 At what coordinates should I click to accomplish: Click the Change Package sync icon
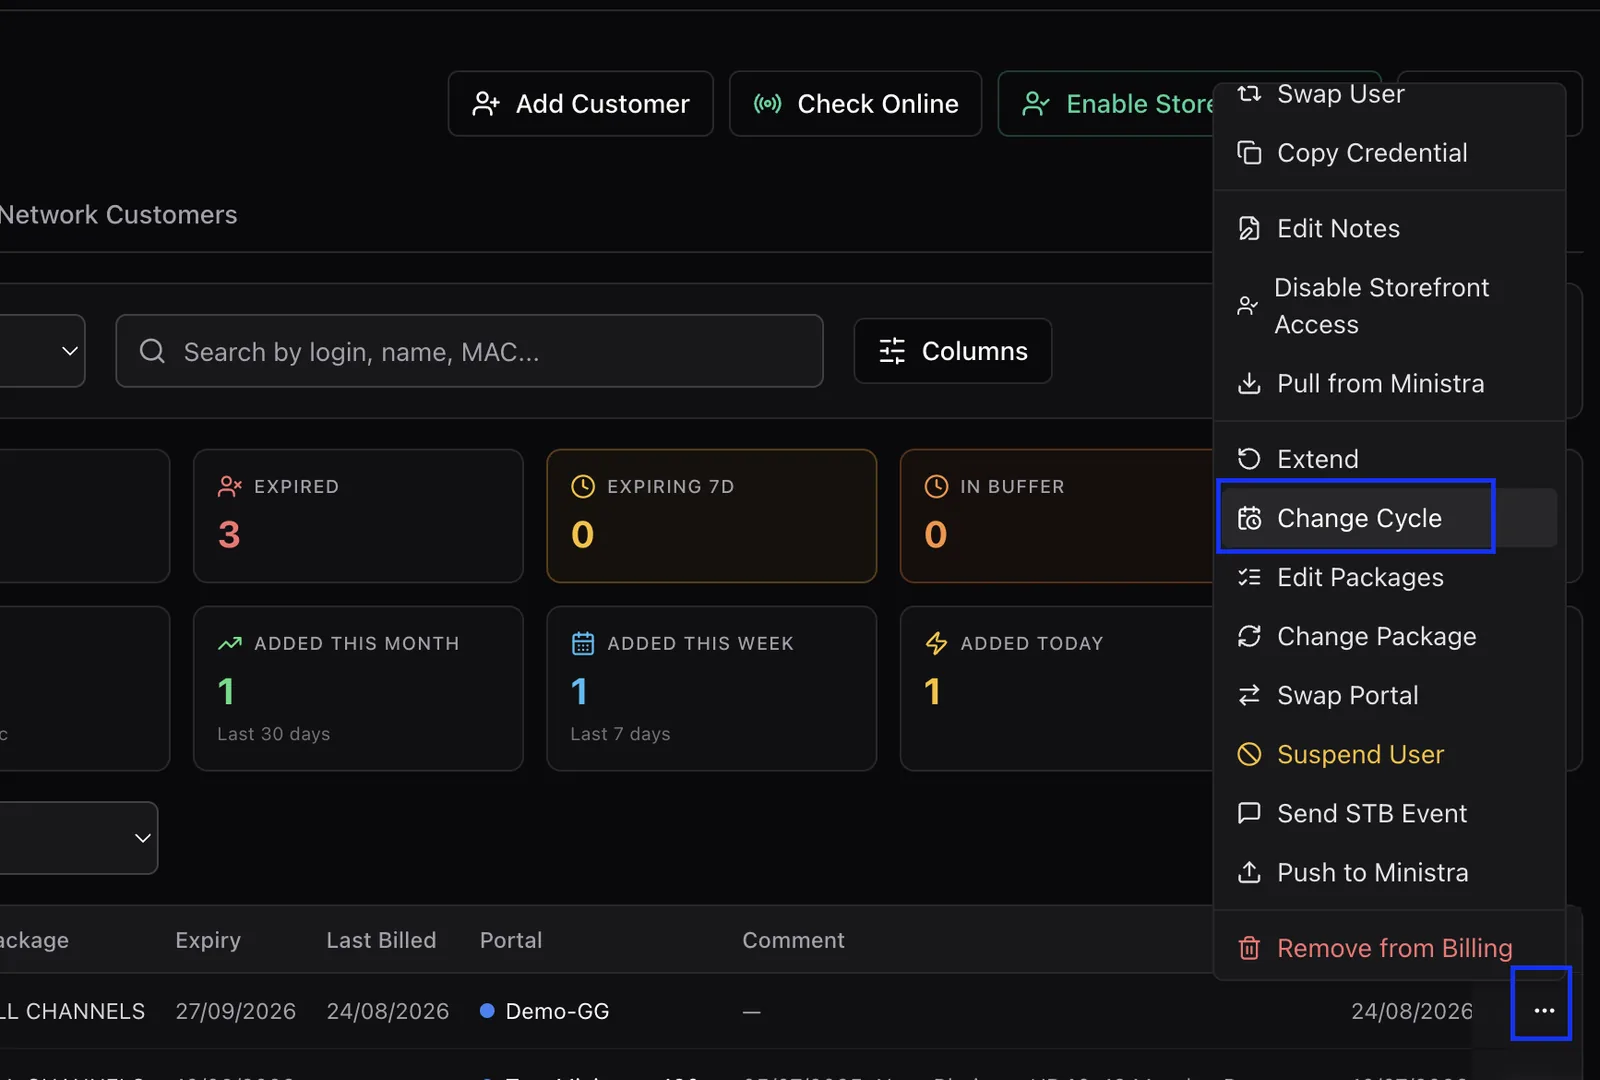point(1249,636)
